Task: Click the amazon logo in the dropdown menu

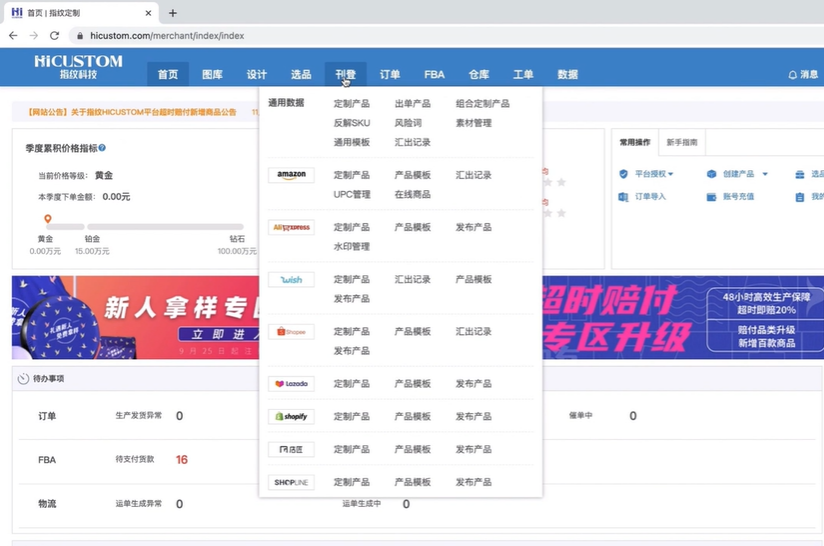Action: tap(291, 175)
